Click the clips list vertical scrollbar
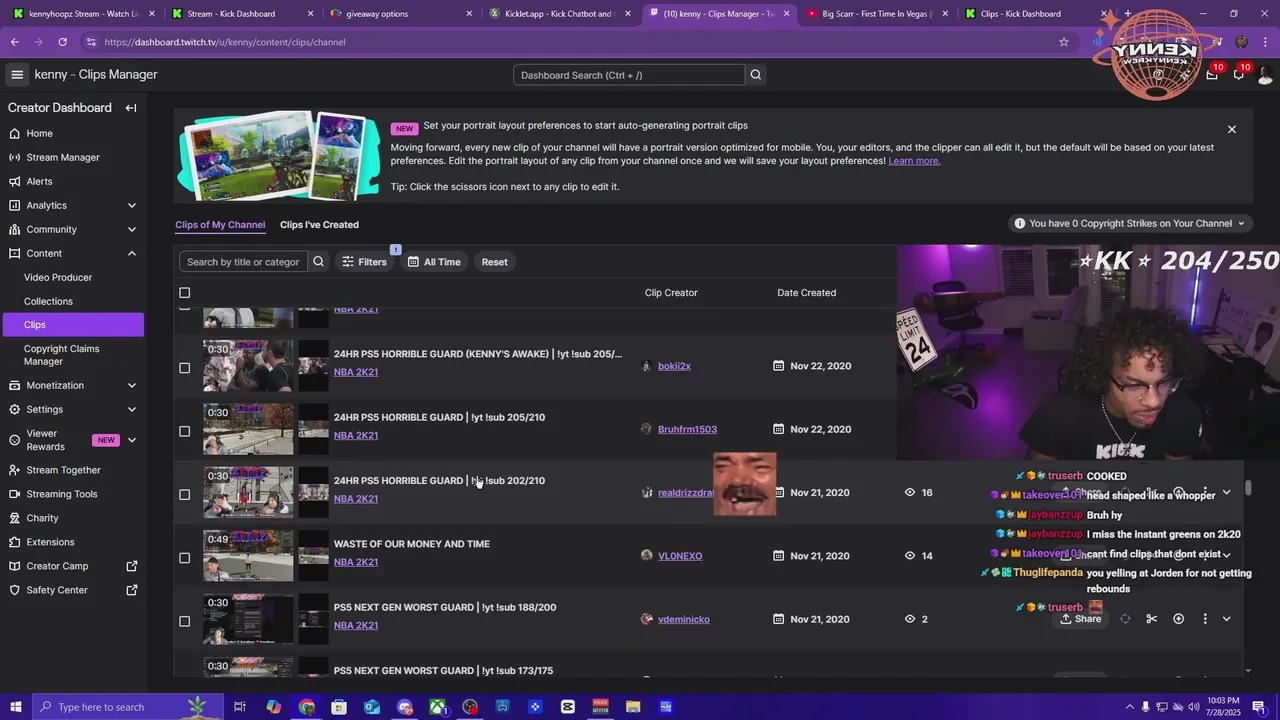This screenshot has width=1280, height=720. coord(1248,487)
